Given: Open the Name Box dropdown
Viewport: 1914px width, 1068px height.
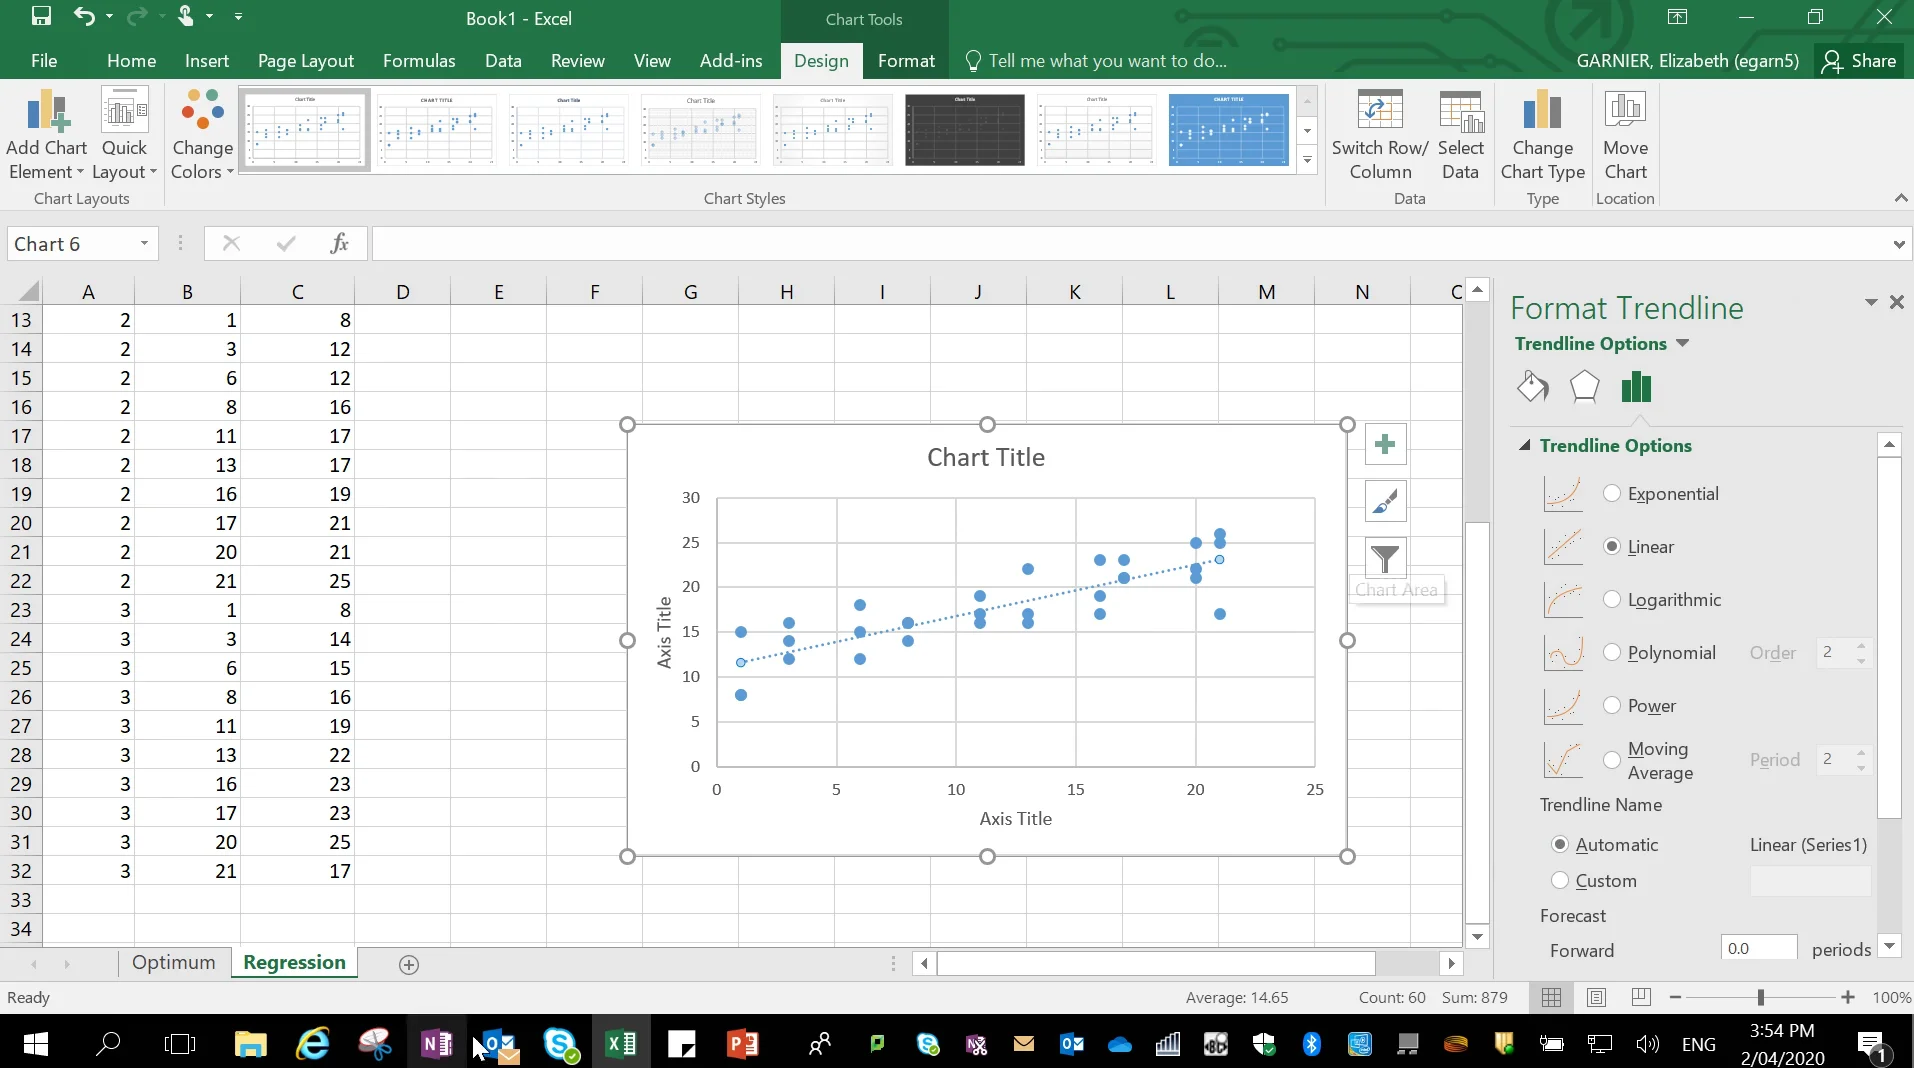Looking at the screenshot, I should click(144, 243).
